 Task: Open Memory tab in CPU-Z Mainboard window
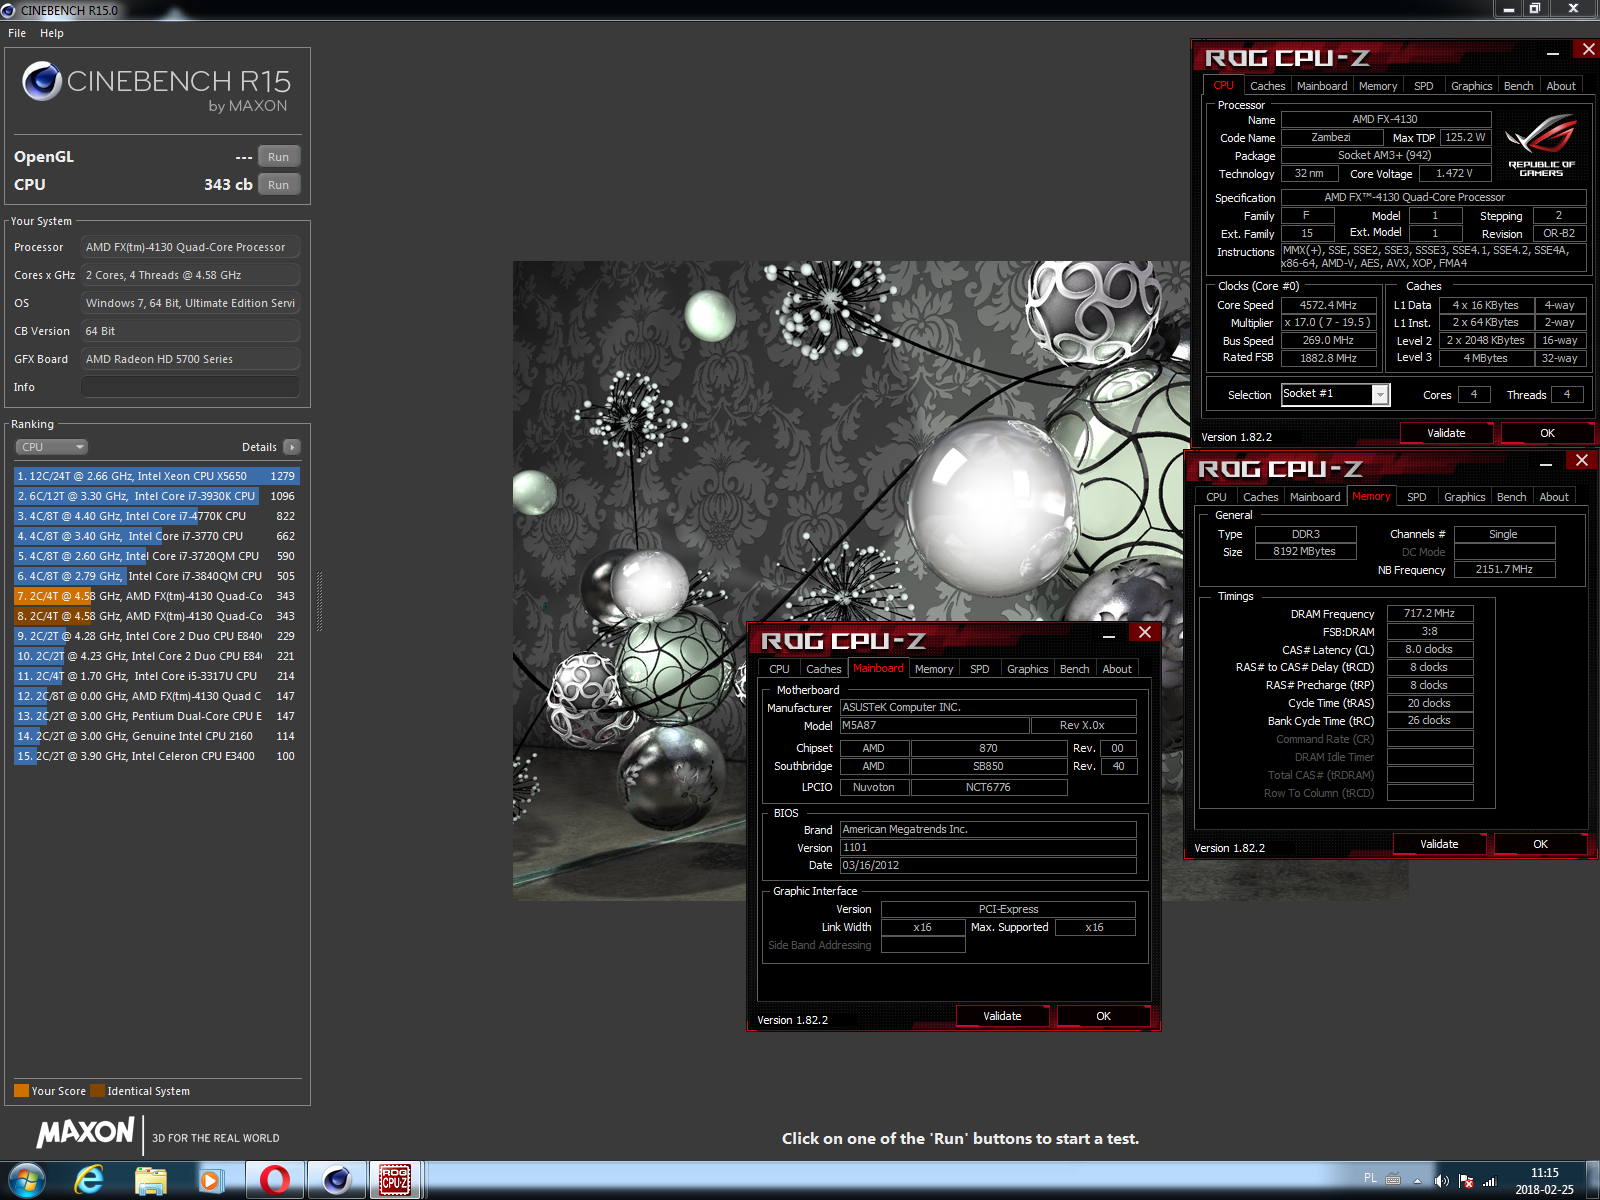[x=933, y=669]
